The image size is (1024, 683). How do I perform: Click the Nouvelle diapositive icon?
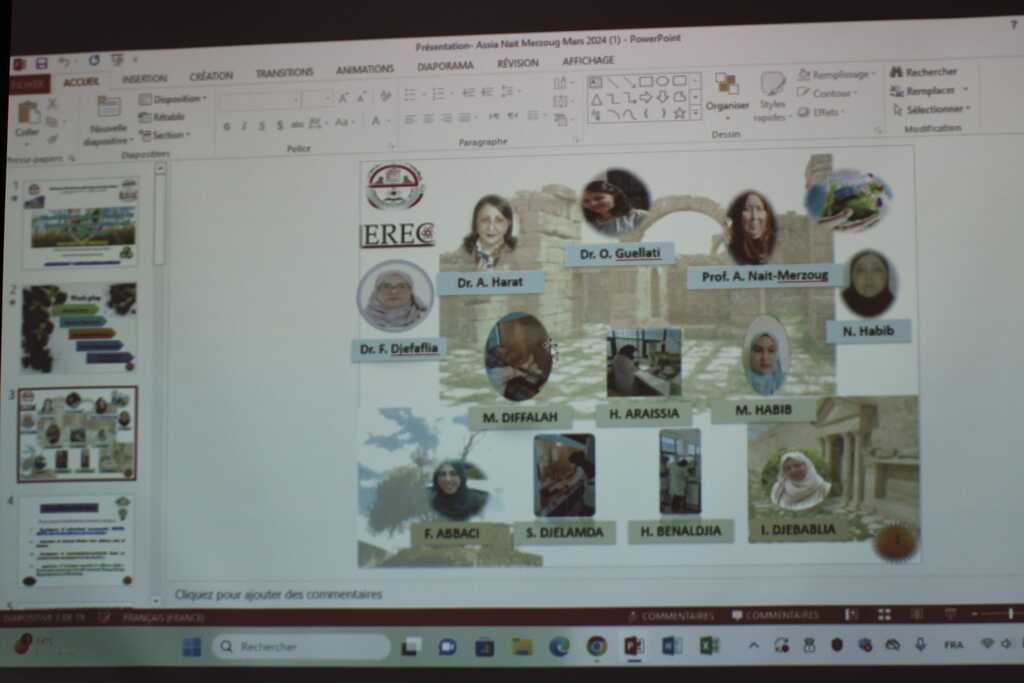tap(108, 108)
